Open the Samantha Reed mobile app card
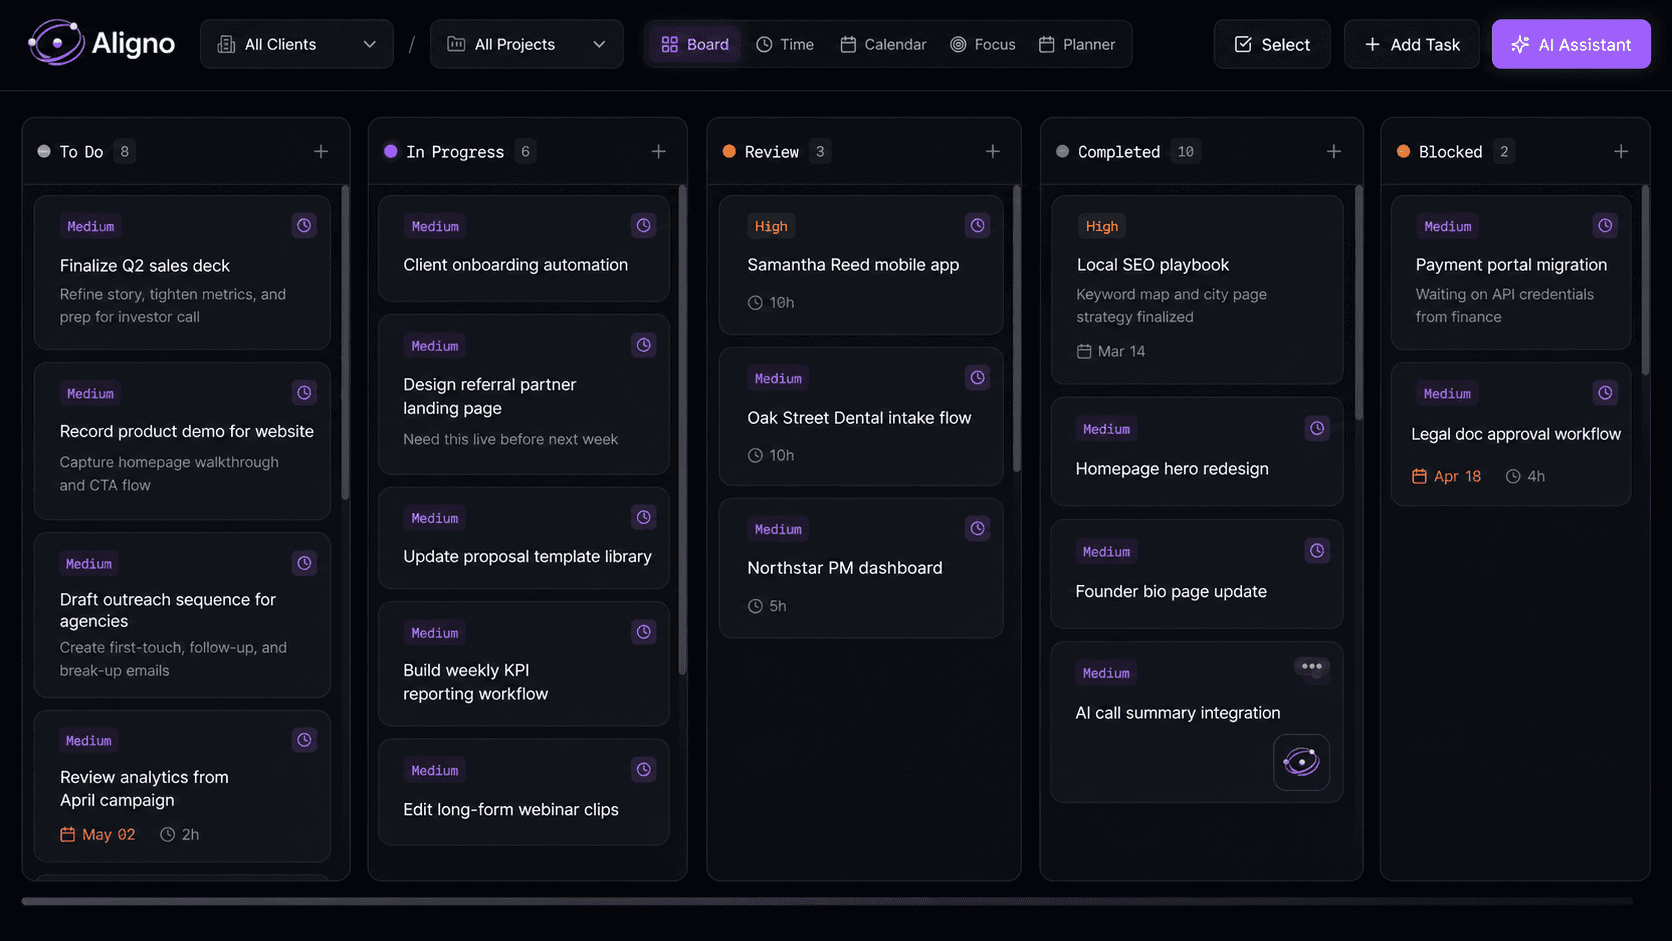The width and height of the screenshot is (1672, 941). [861, 265]
